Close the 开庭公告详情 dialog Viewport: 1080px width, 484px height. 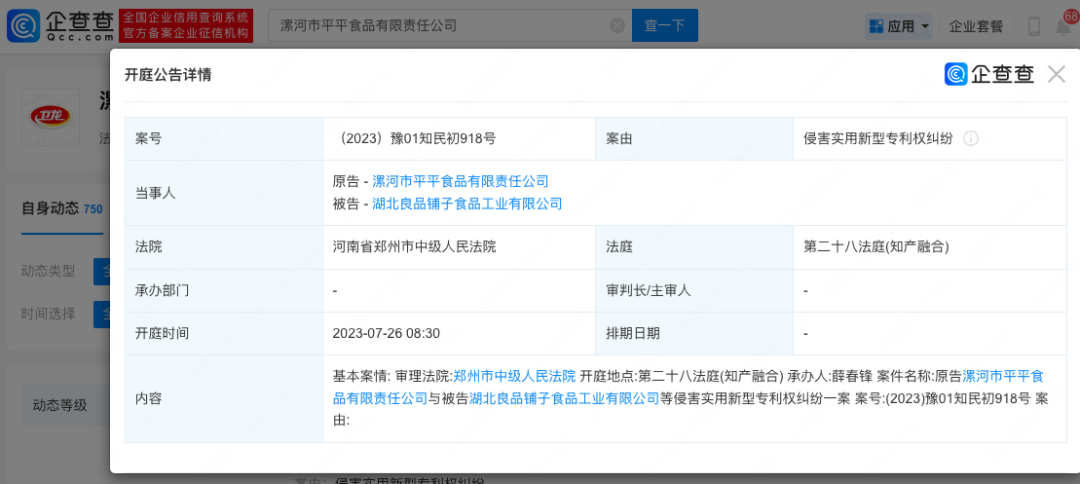click(1057, 74)
